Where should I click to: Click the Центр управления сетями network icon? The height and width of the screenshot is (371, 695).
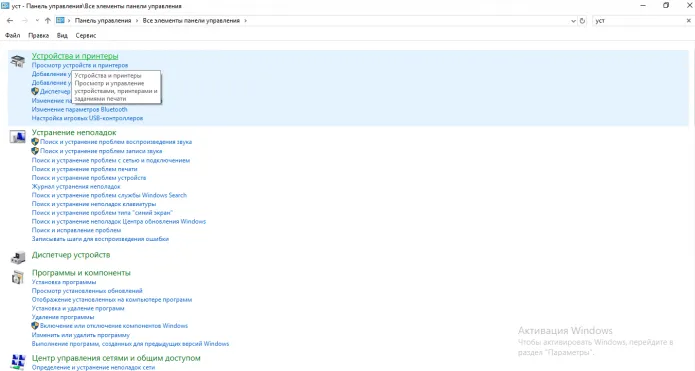[x=18, y=362]
